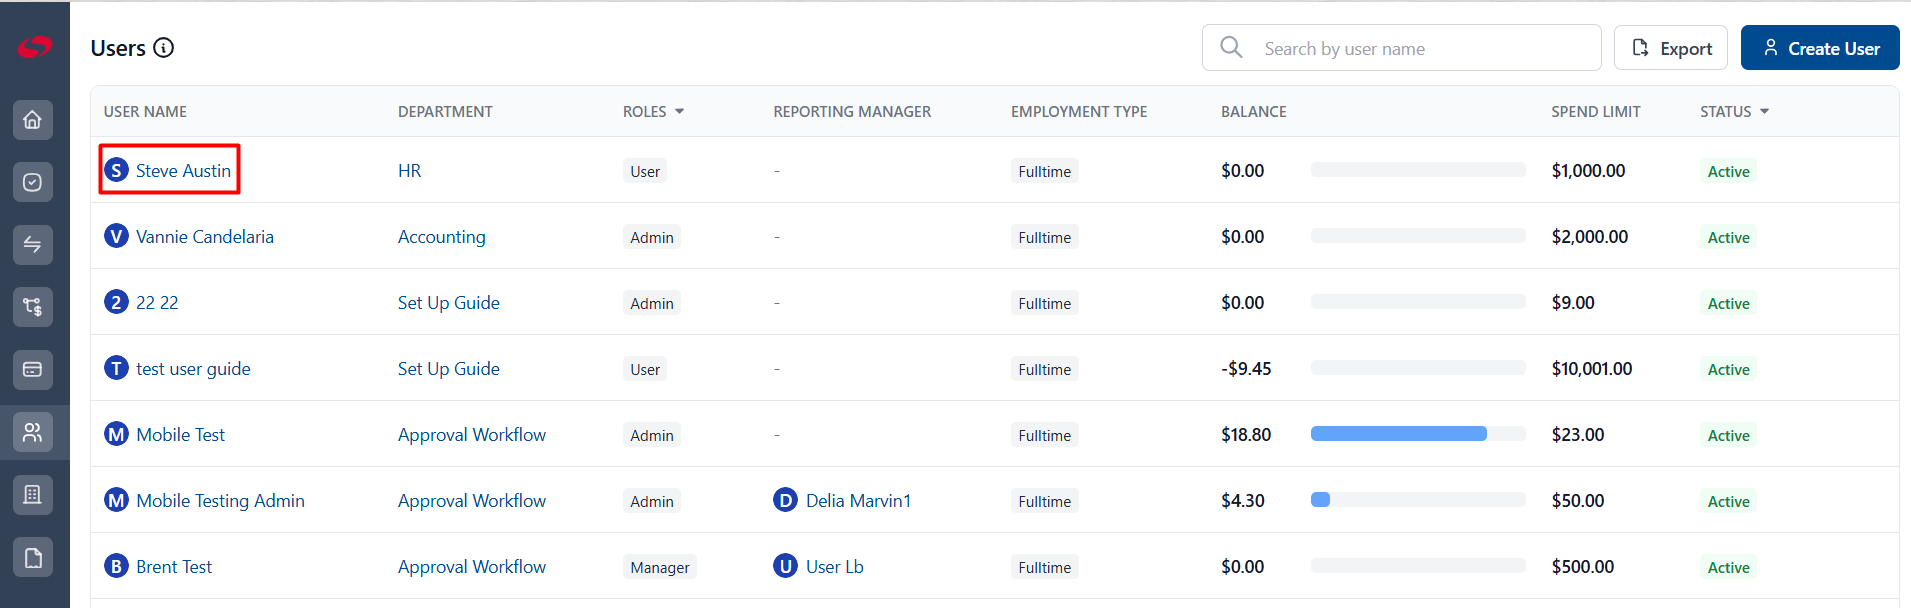Click the REPORTING MANAGER column header
Screen dimensions: 1911x608
852,112
